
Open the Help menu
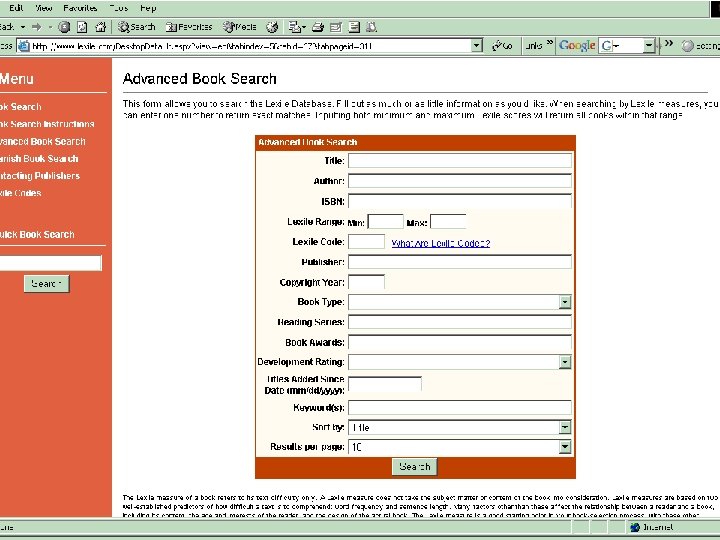pos(148,8)
